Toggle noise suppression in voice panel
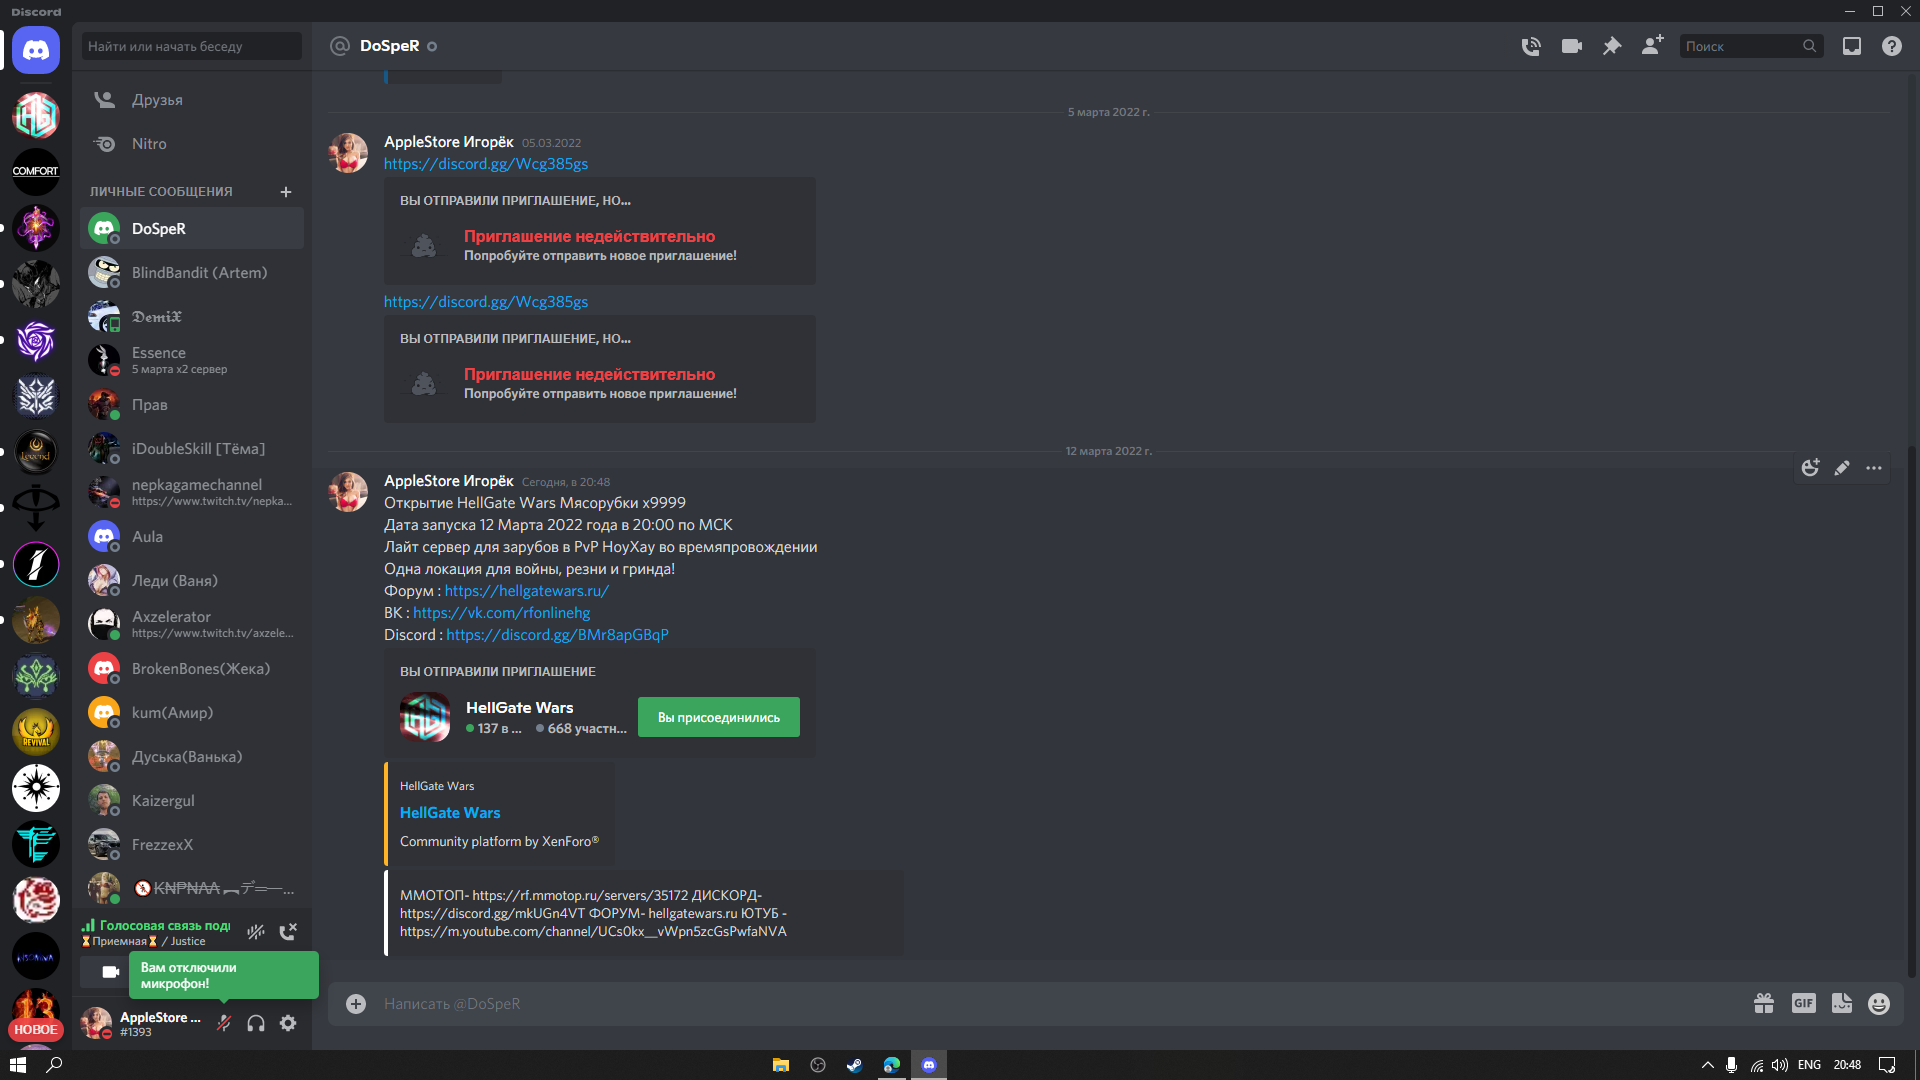Image resolution: width=1920 pixels, height=1080 pixels. [256, 932]
